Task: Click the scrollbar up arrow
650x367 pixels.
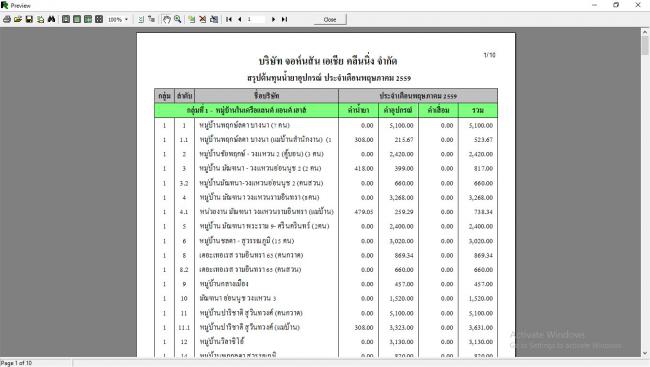Action: tap(645, 32)
